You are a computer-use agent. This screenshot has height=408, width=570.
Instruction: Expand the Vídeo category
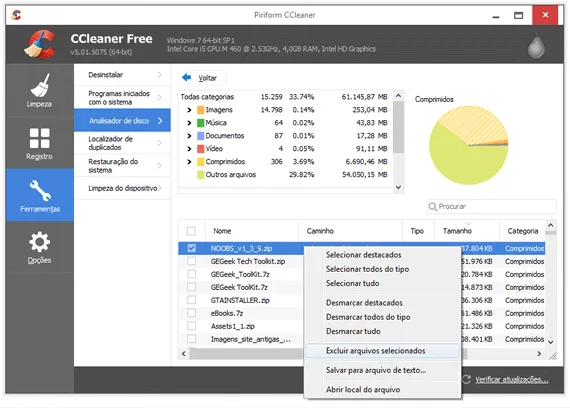point(189,149)
